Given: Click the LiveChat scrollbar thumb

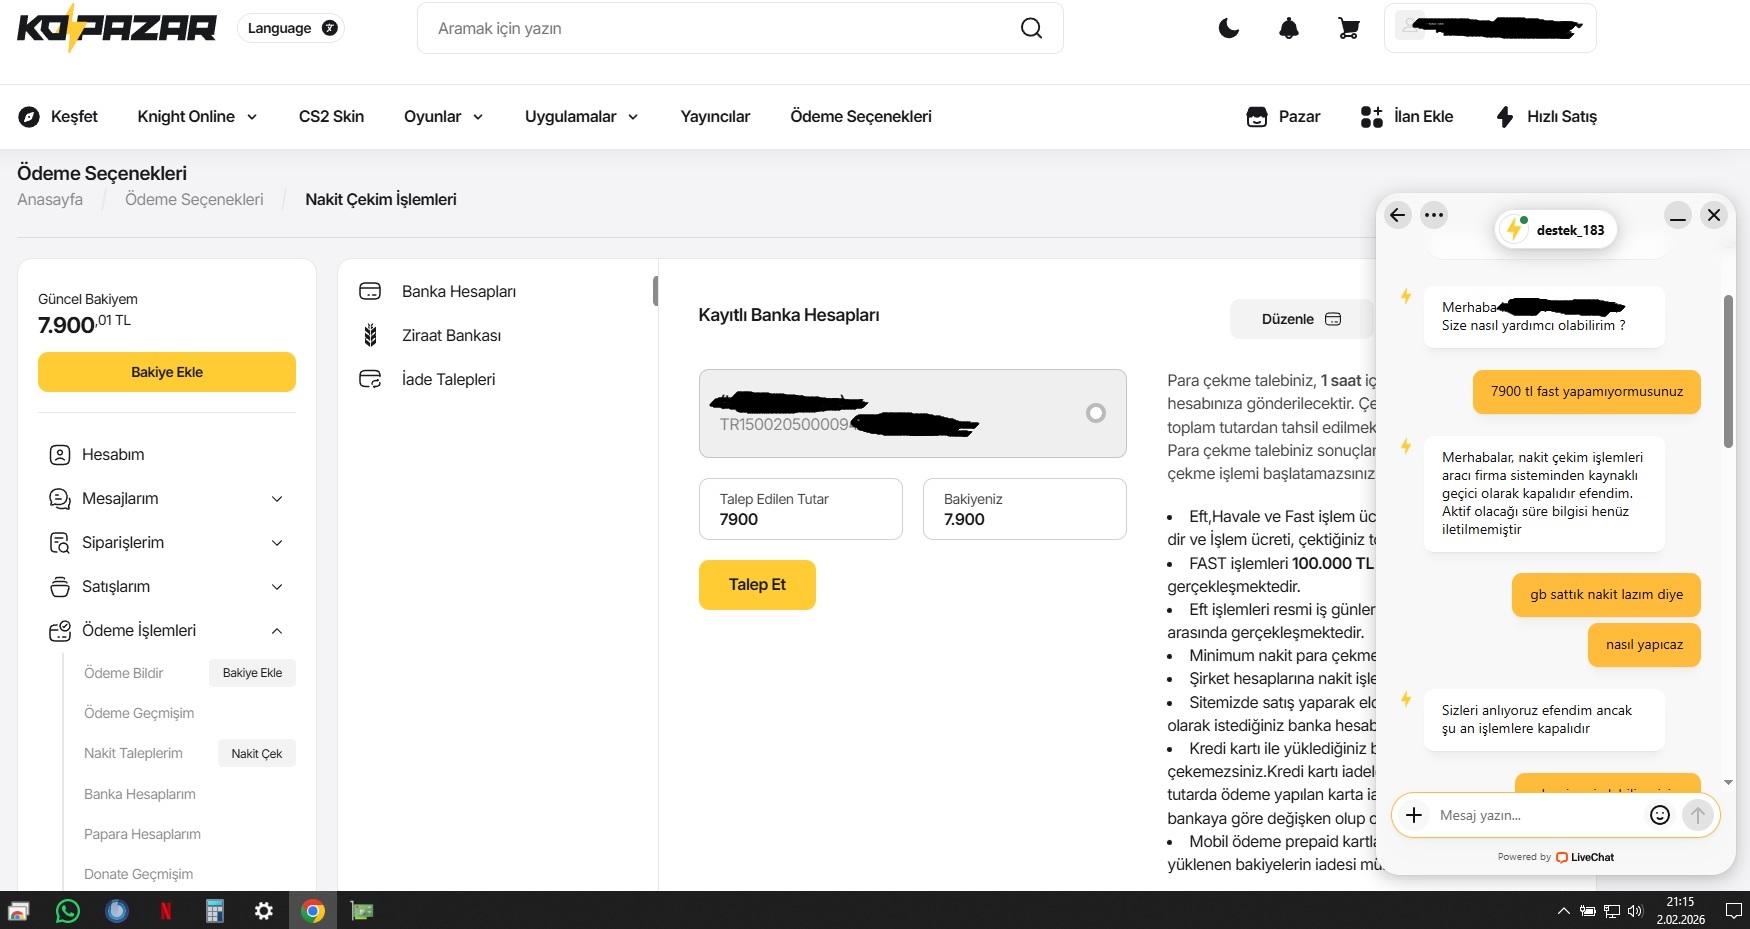Looking at the screenshot, I should pyautogui.click(x=1728, y=372).
